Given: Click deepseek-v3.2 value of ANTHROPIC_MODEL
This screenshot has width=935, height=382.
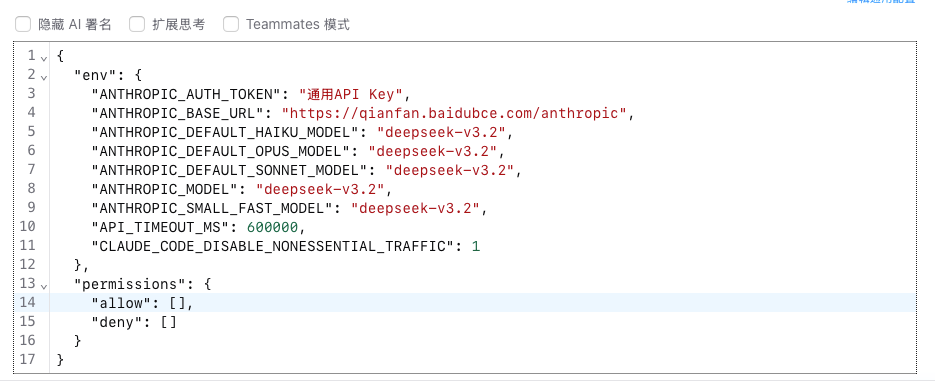Looking at the screenshot, I should [x=321, y=190].
